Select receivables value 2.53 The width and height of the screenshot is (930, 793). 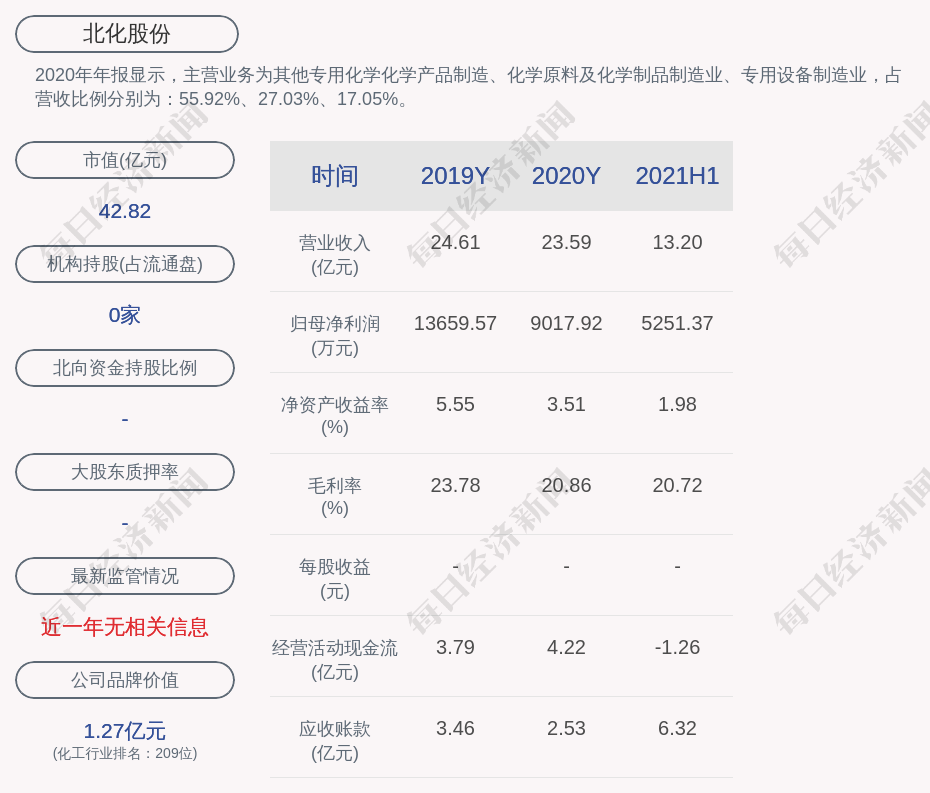pos(566,728)
